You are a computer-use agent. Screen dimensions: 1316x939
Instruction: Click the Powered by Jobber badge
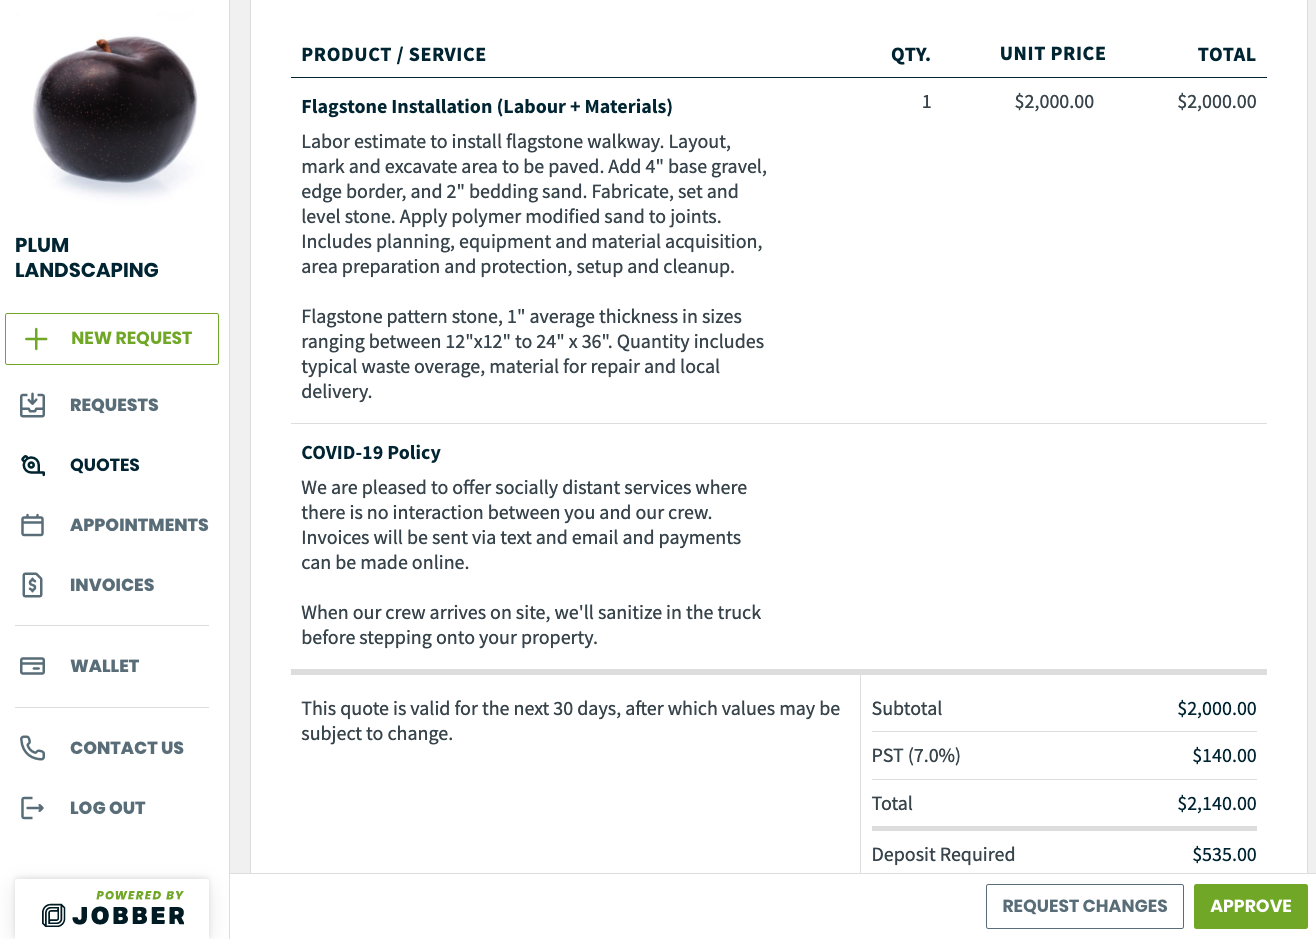coord(113,908)
